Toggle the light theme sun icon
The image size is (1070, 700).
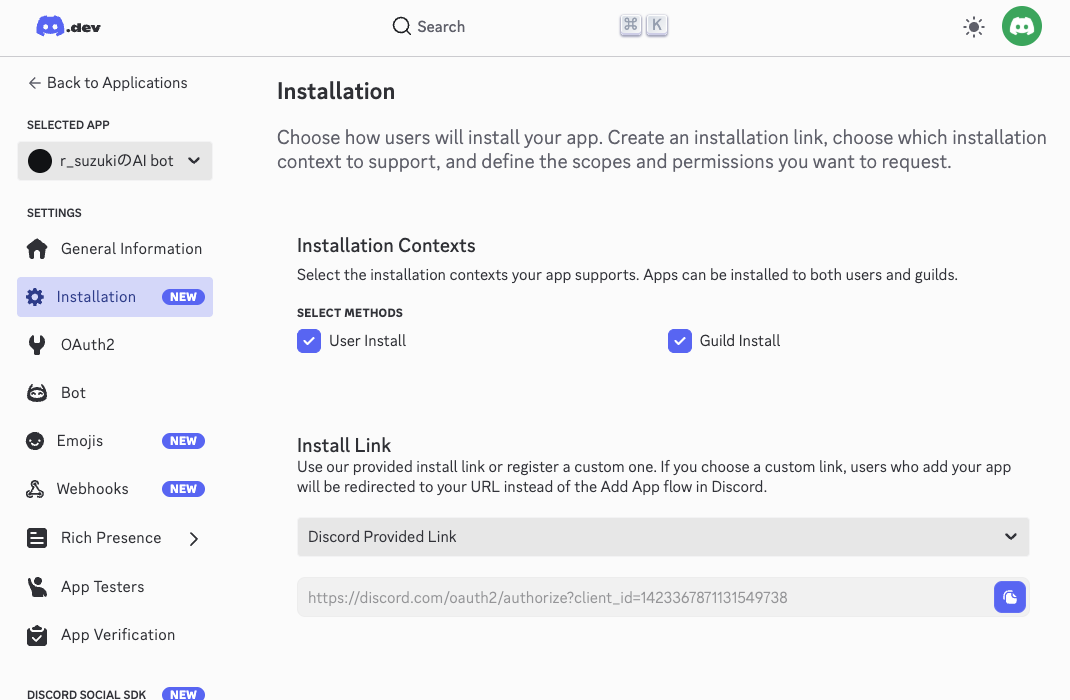973,27
